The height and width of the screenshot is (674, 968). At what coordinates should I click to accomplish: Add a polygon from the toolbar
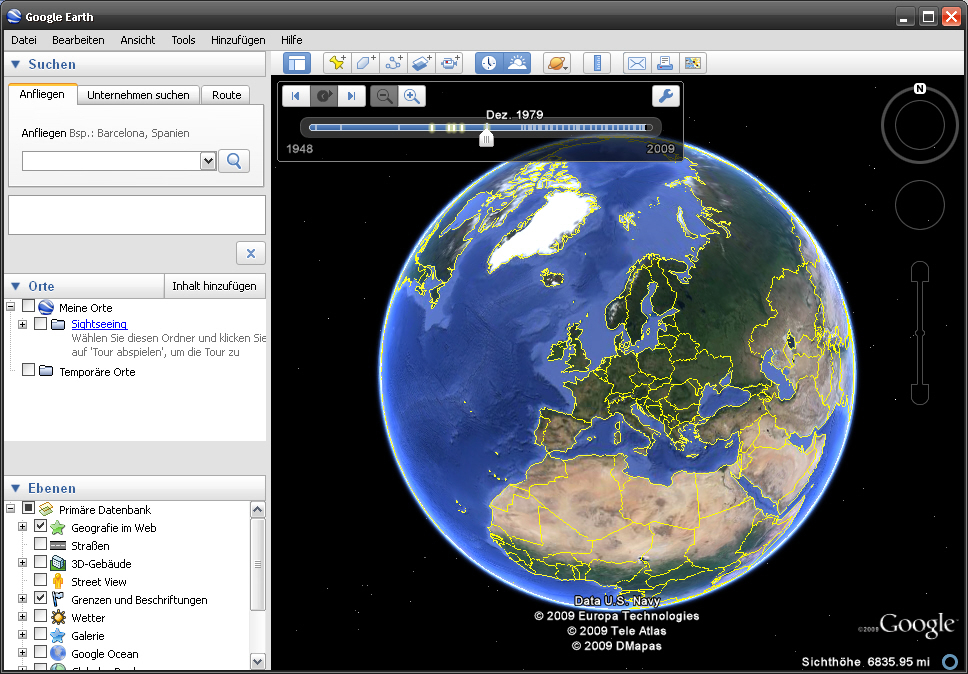click(365, 63)
